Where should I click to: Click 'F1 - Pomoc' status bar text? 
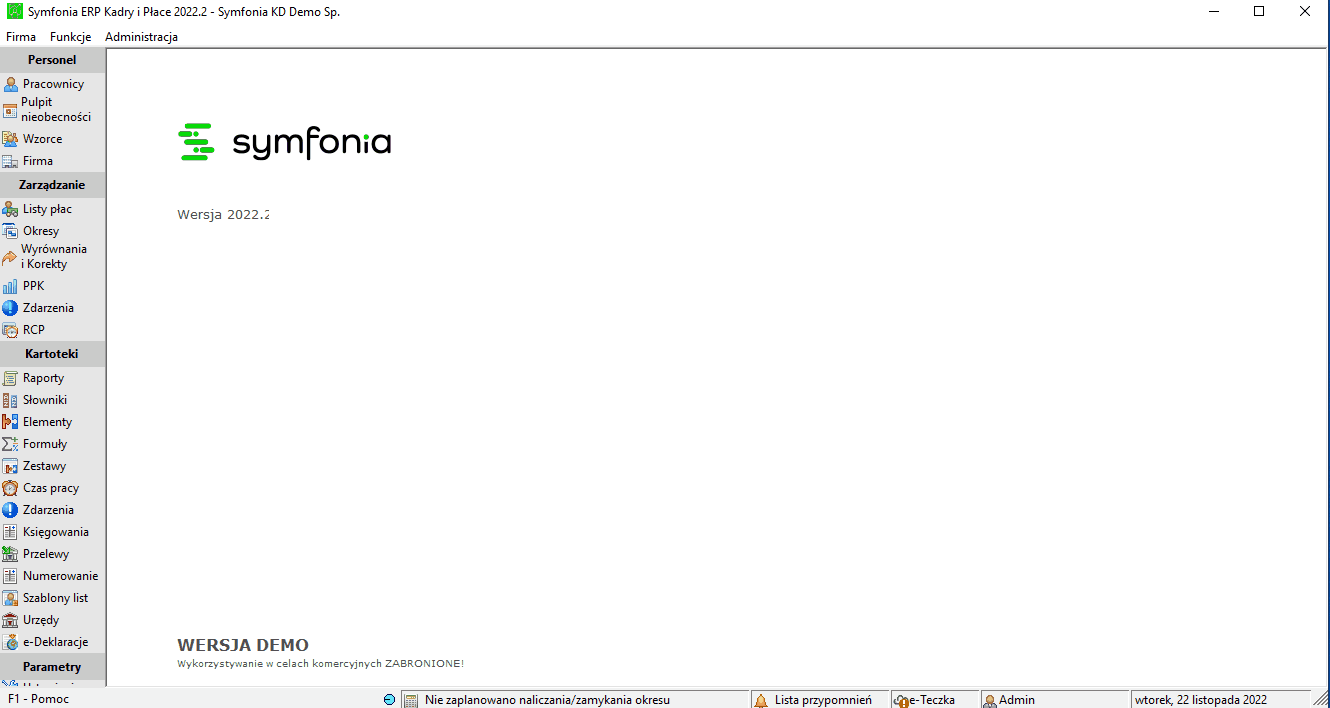click(38, 699)
